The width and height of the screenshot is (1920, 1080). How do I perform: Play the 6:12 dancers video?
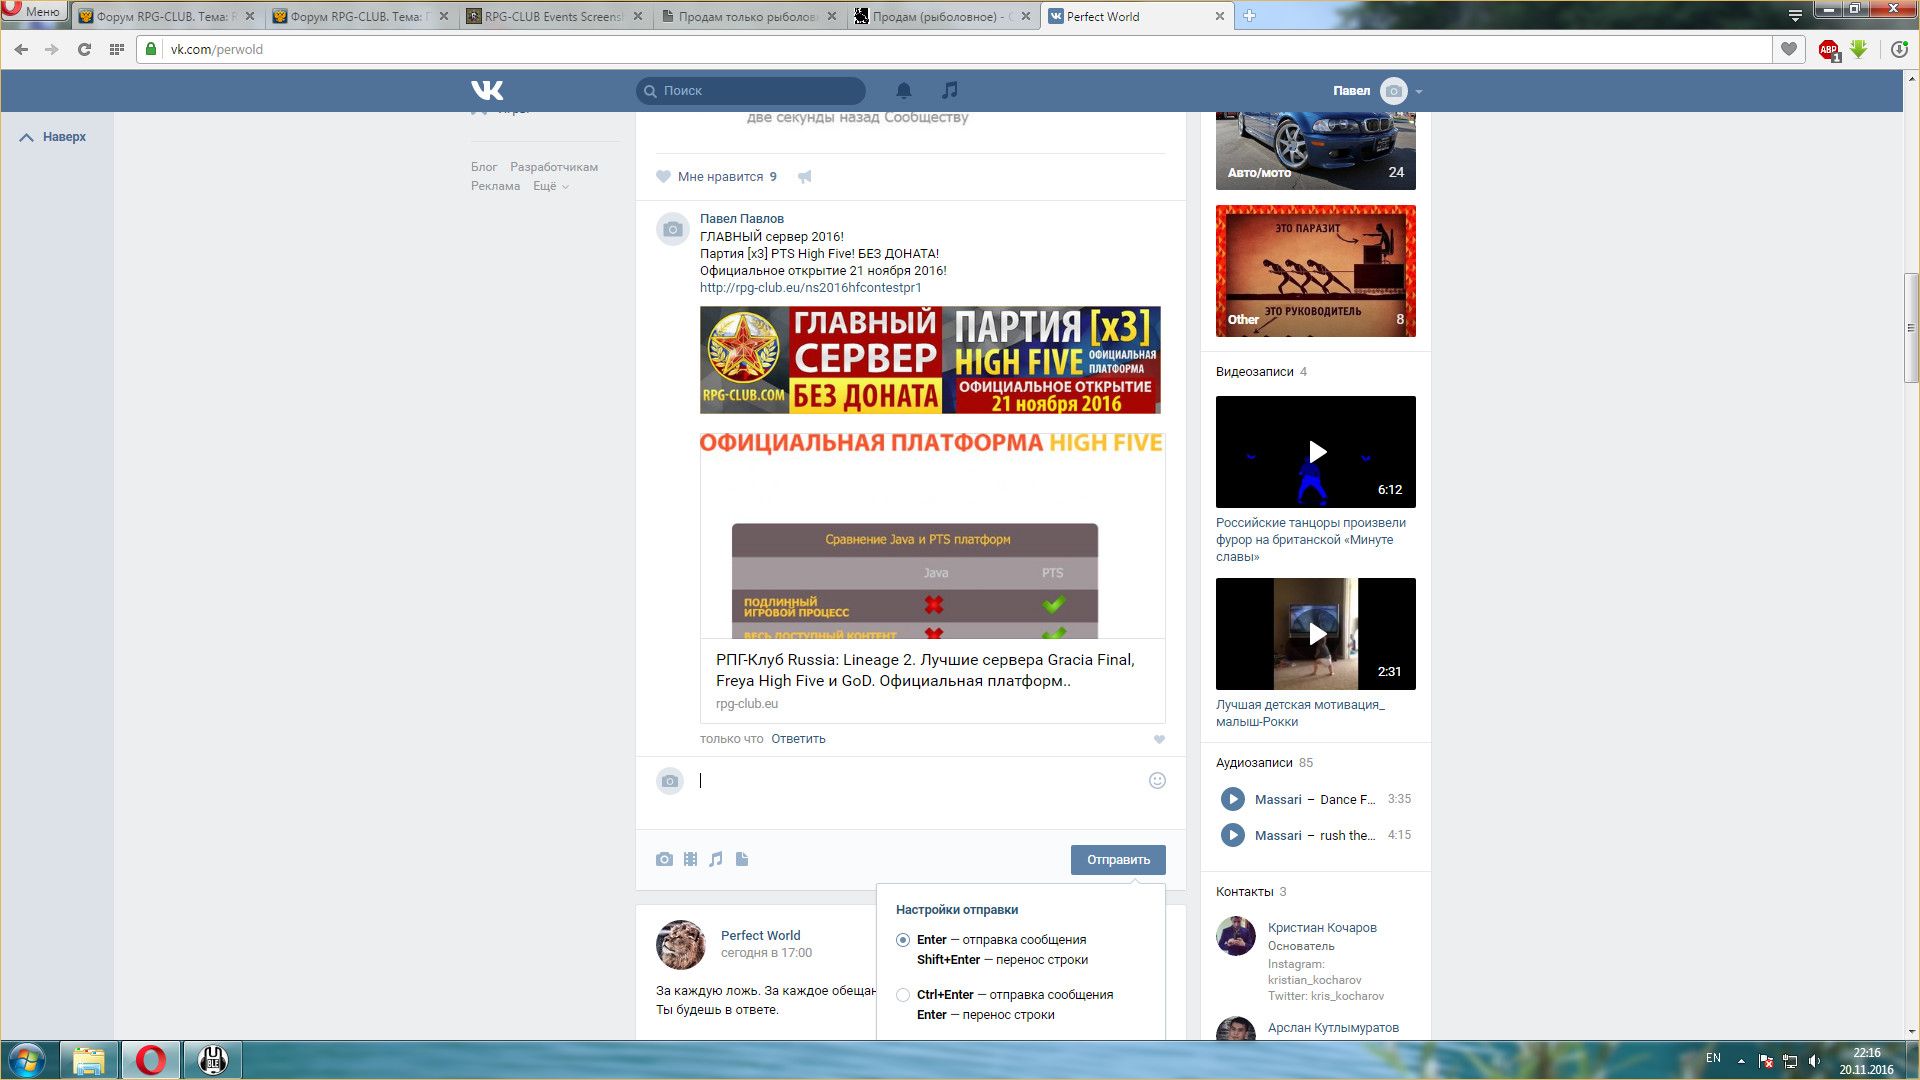point(1316,452)
